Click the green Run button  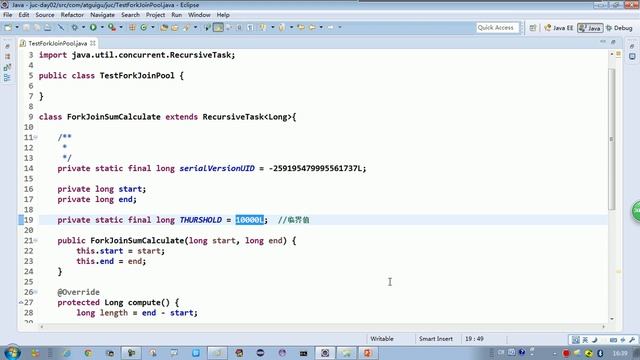tap(93, 27)
